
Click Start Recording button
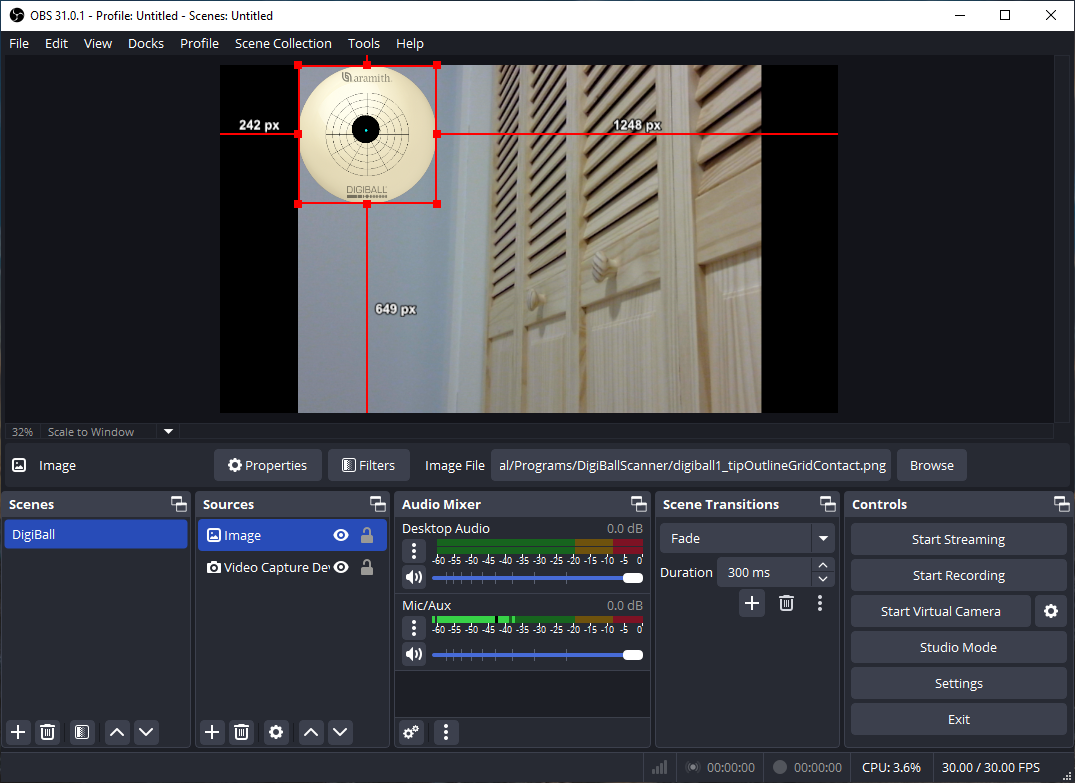958,575
